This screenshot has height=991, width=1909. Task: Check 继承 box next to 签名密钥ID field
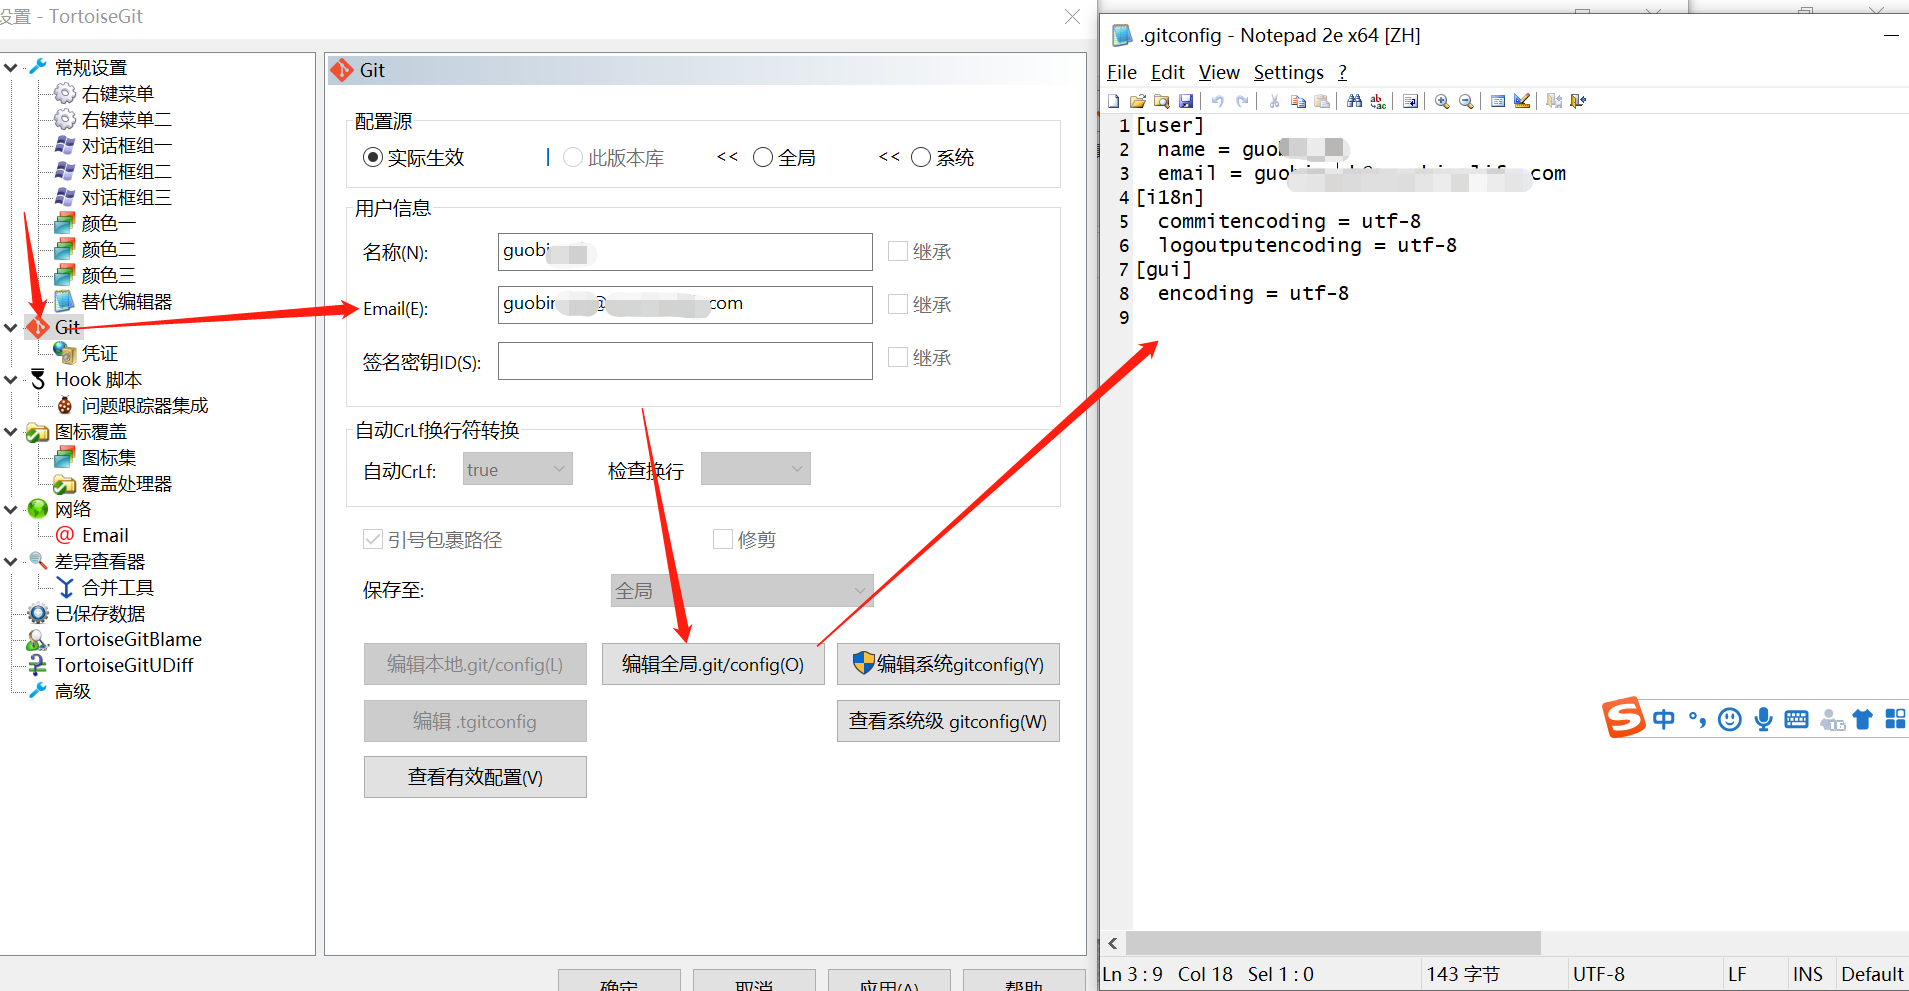click(898, 357)
